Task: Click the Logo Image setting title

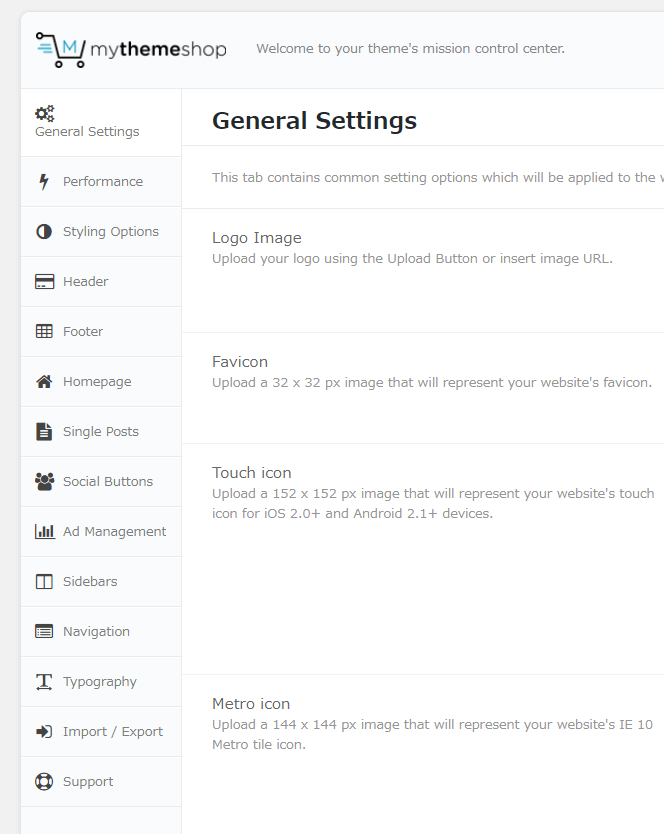Action: pyautogui.click(x=256, y=238)
